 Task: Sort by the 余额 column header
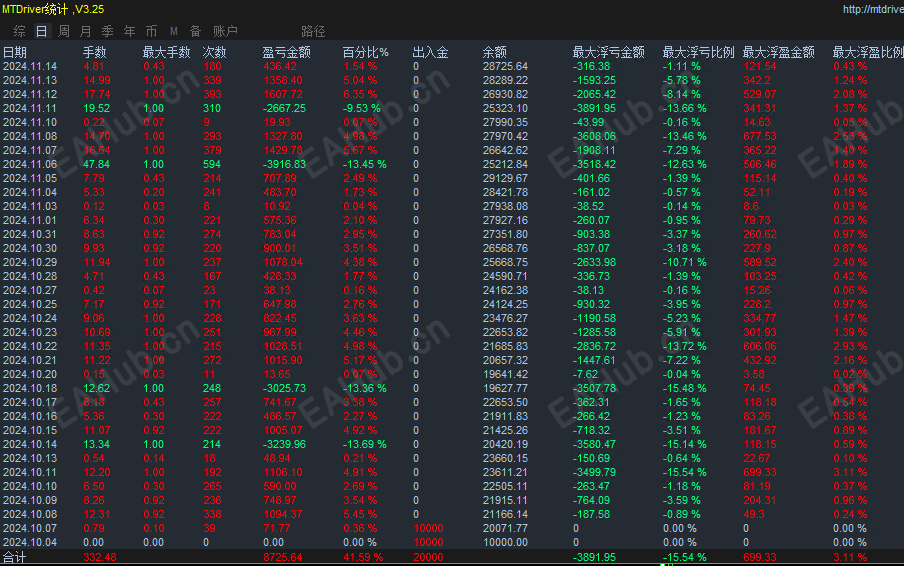[495, 52]
